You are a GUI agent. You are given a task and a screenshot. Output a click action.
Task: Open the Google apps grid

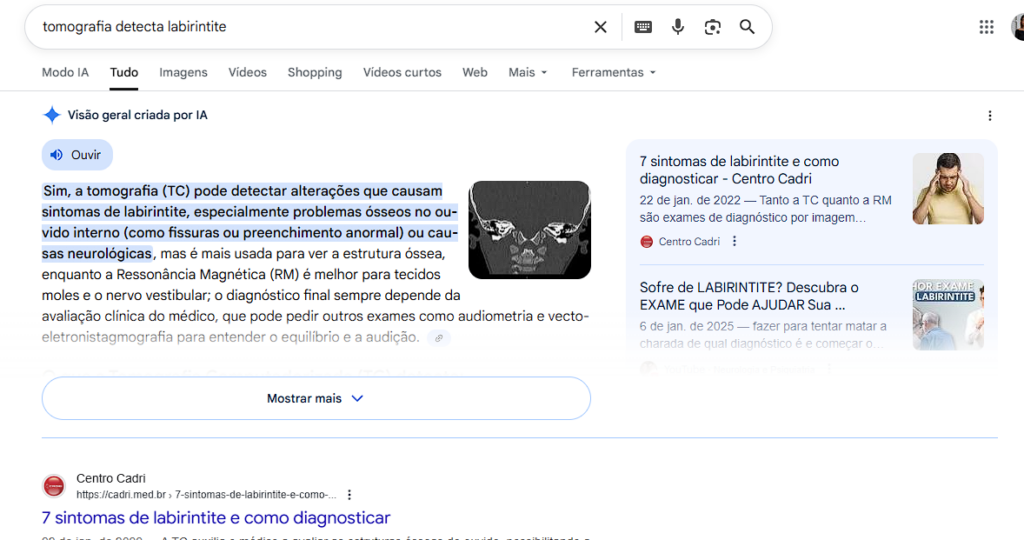[986, 27]
